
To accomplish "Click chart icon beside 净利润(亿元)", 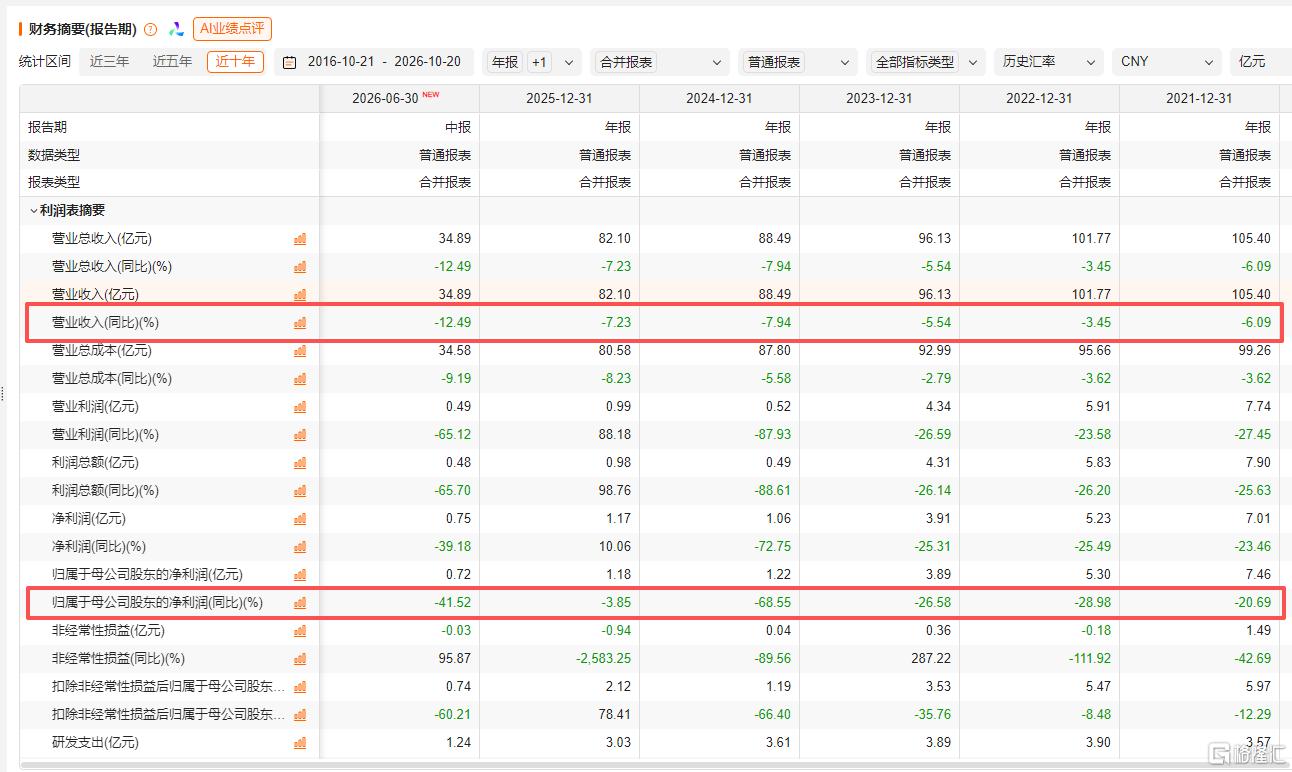I will coord(300,519).
